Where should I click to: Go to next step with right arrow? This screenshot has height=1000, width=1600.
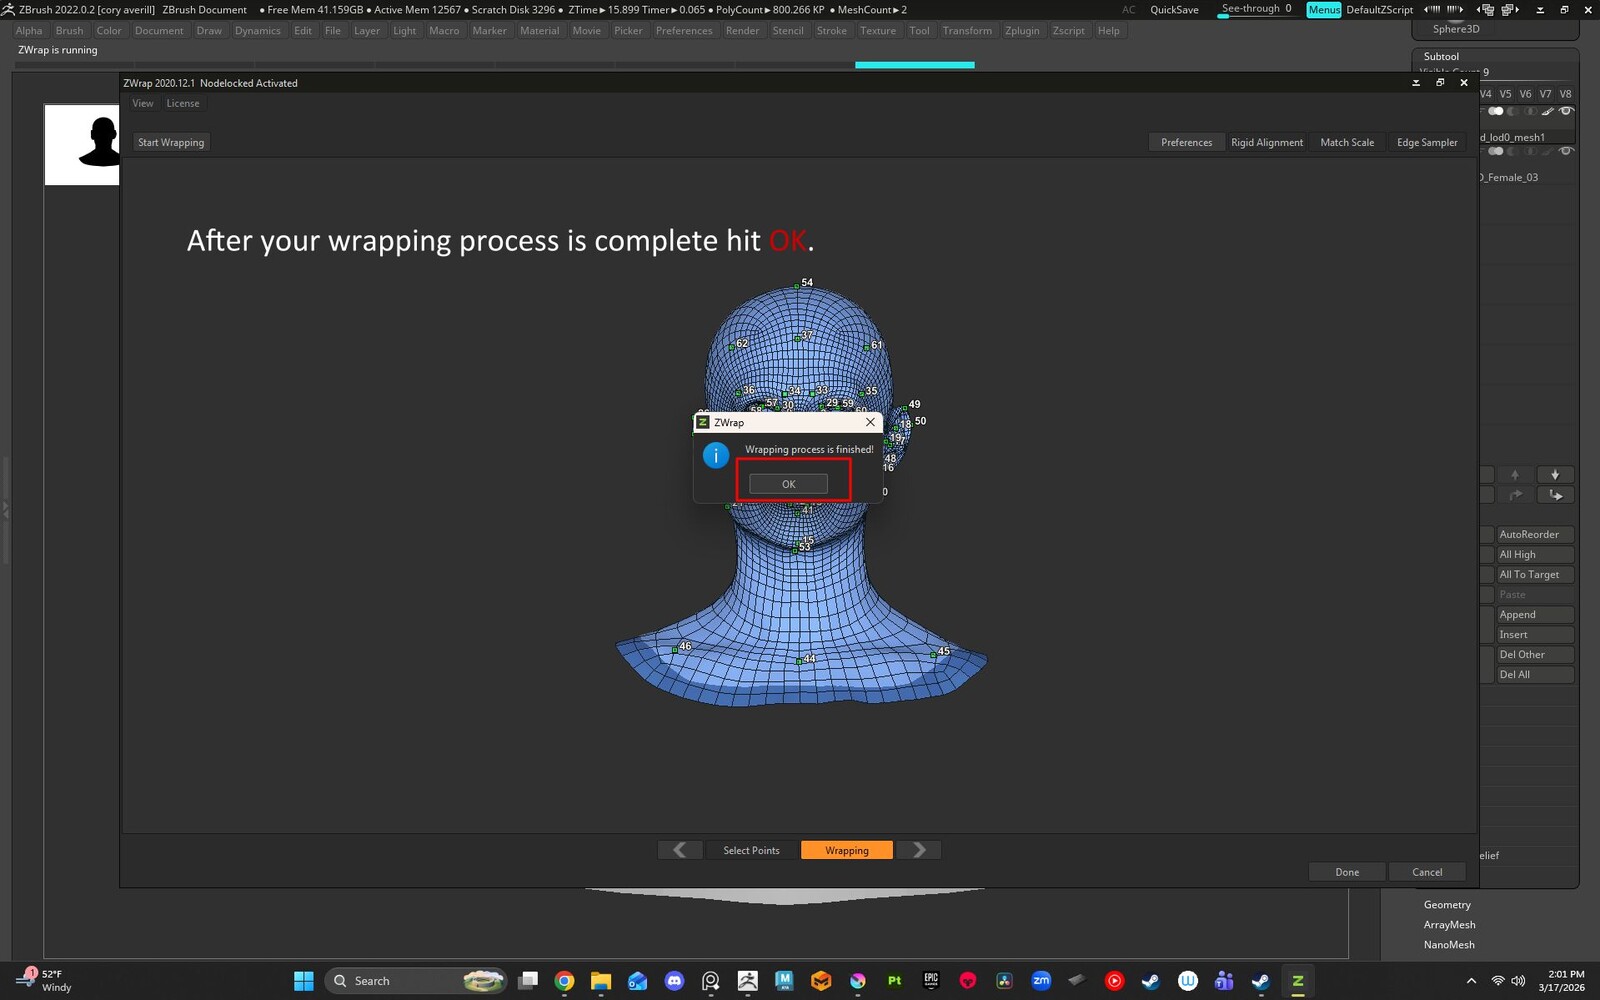[x=919, y=850]
